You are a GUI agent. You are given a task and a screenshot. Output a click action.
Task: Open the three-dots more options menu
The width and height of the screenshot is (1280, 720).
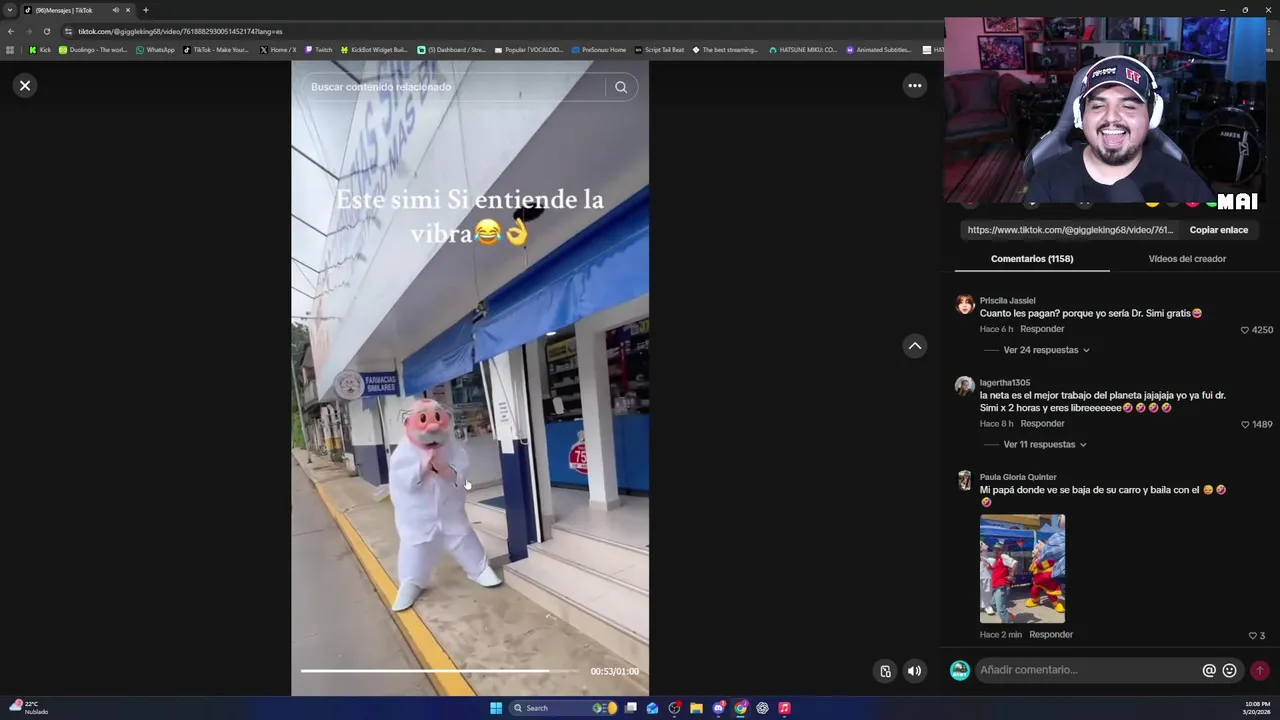(x=914, y=86)
